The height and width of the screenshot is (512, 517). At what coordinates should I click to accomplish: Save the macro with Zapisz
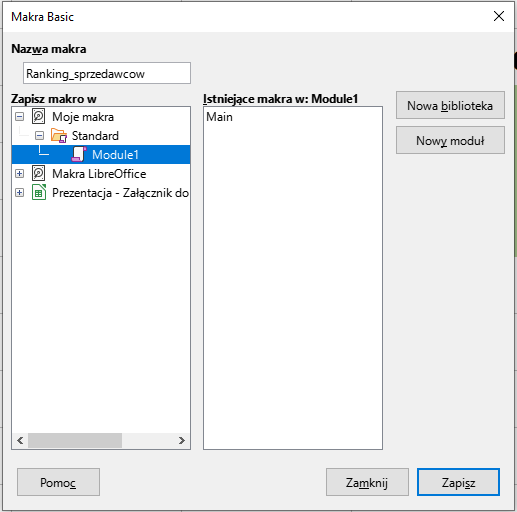(x=458, y=482)
